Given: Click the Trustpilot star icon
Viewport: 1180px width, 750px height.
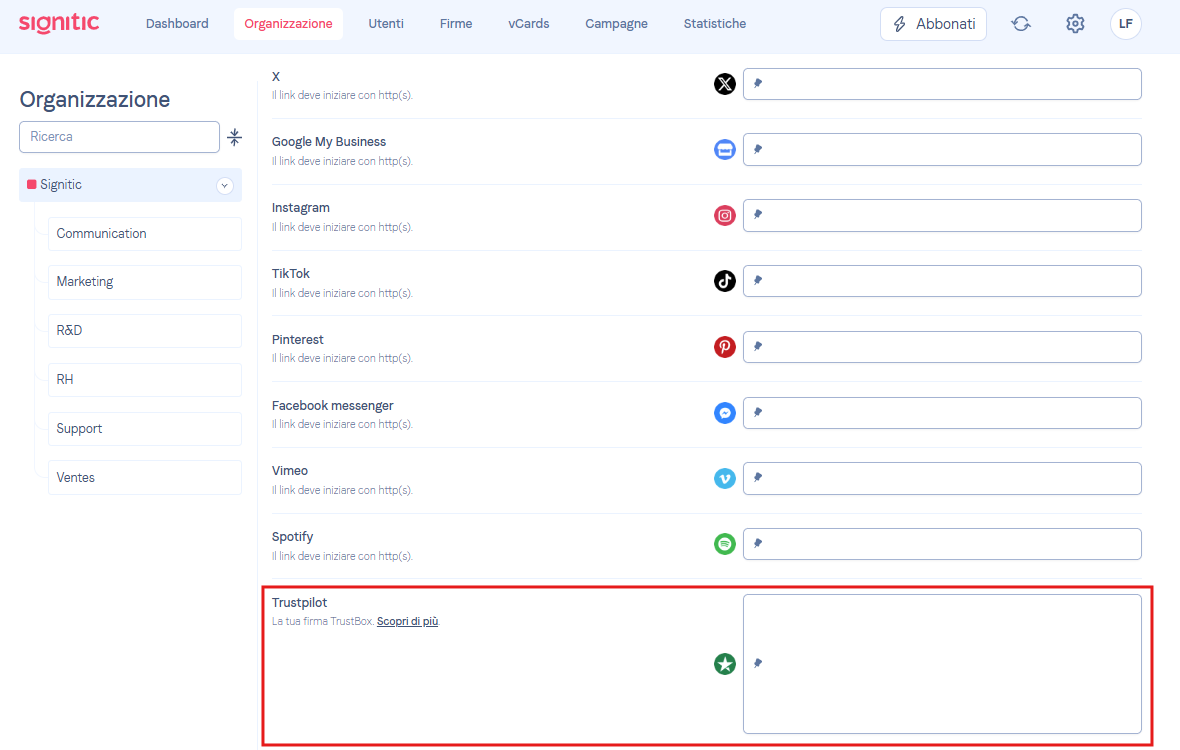Looking at the screenshot, I should click(724, 663).
